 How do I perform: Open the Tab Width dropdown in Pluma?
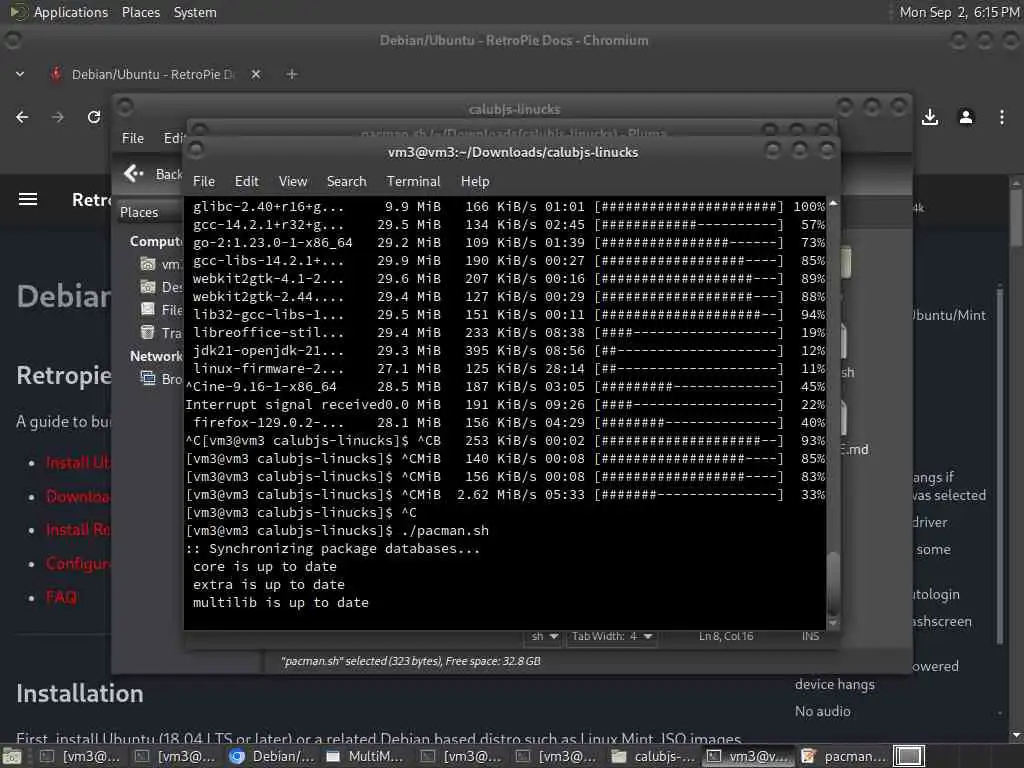pos(612,636)
